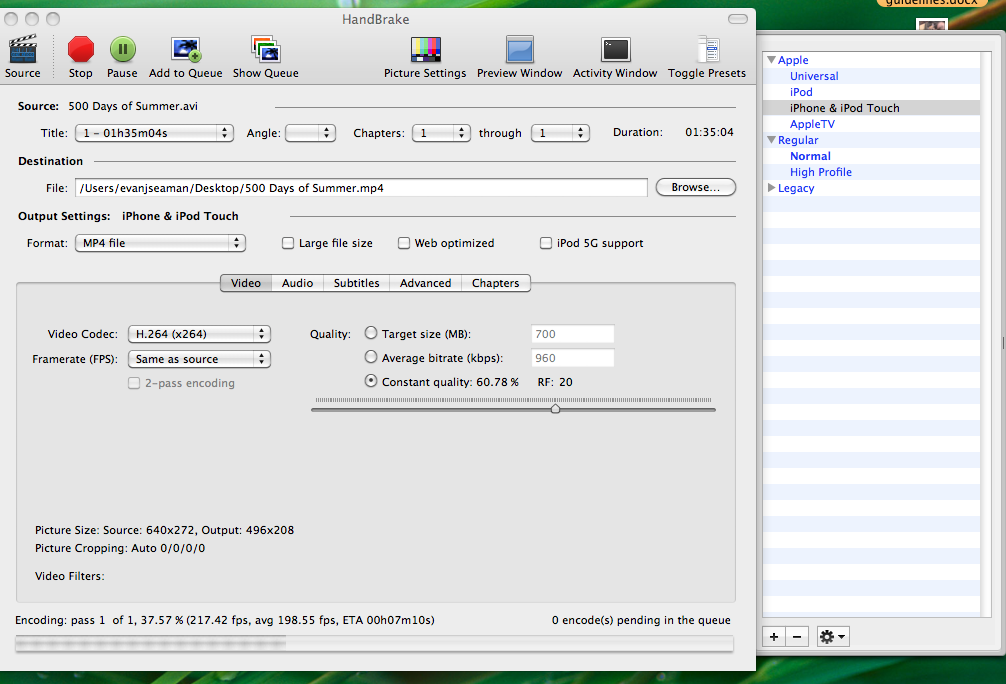Collapse the Apple presets group
The height and width of the screenshot is (684, 1006).
coord(772,60)
